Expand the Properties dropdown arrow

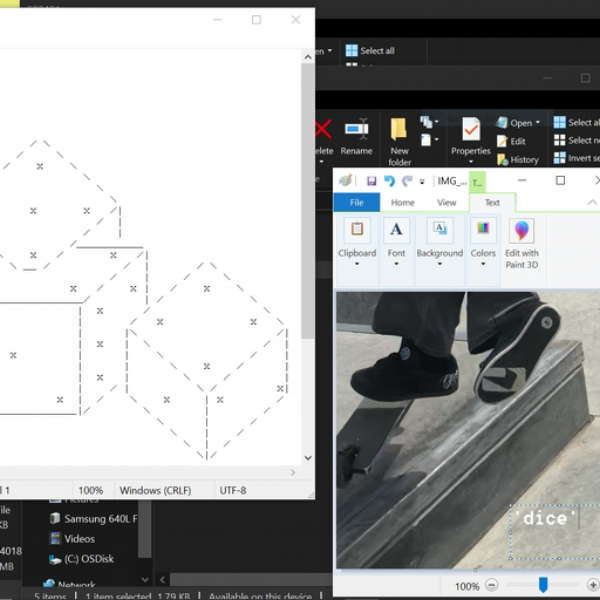(x=471, y=161)
